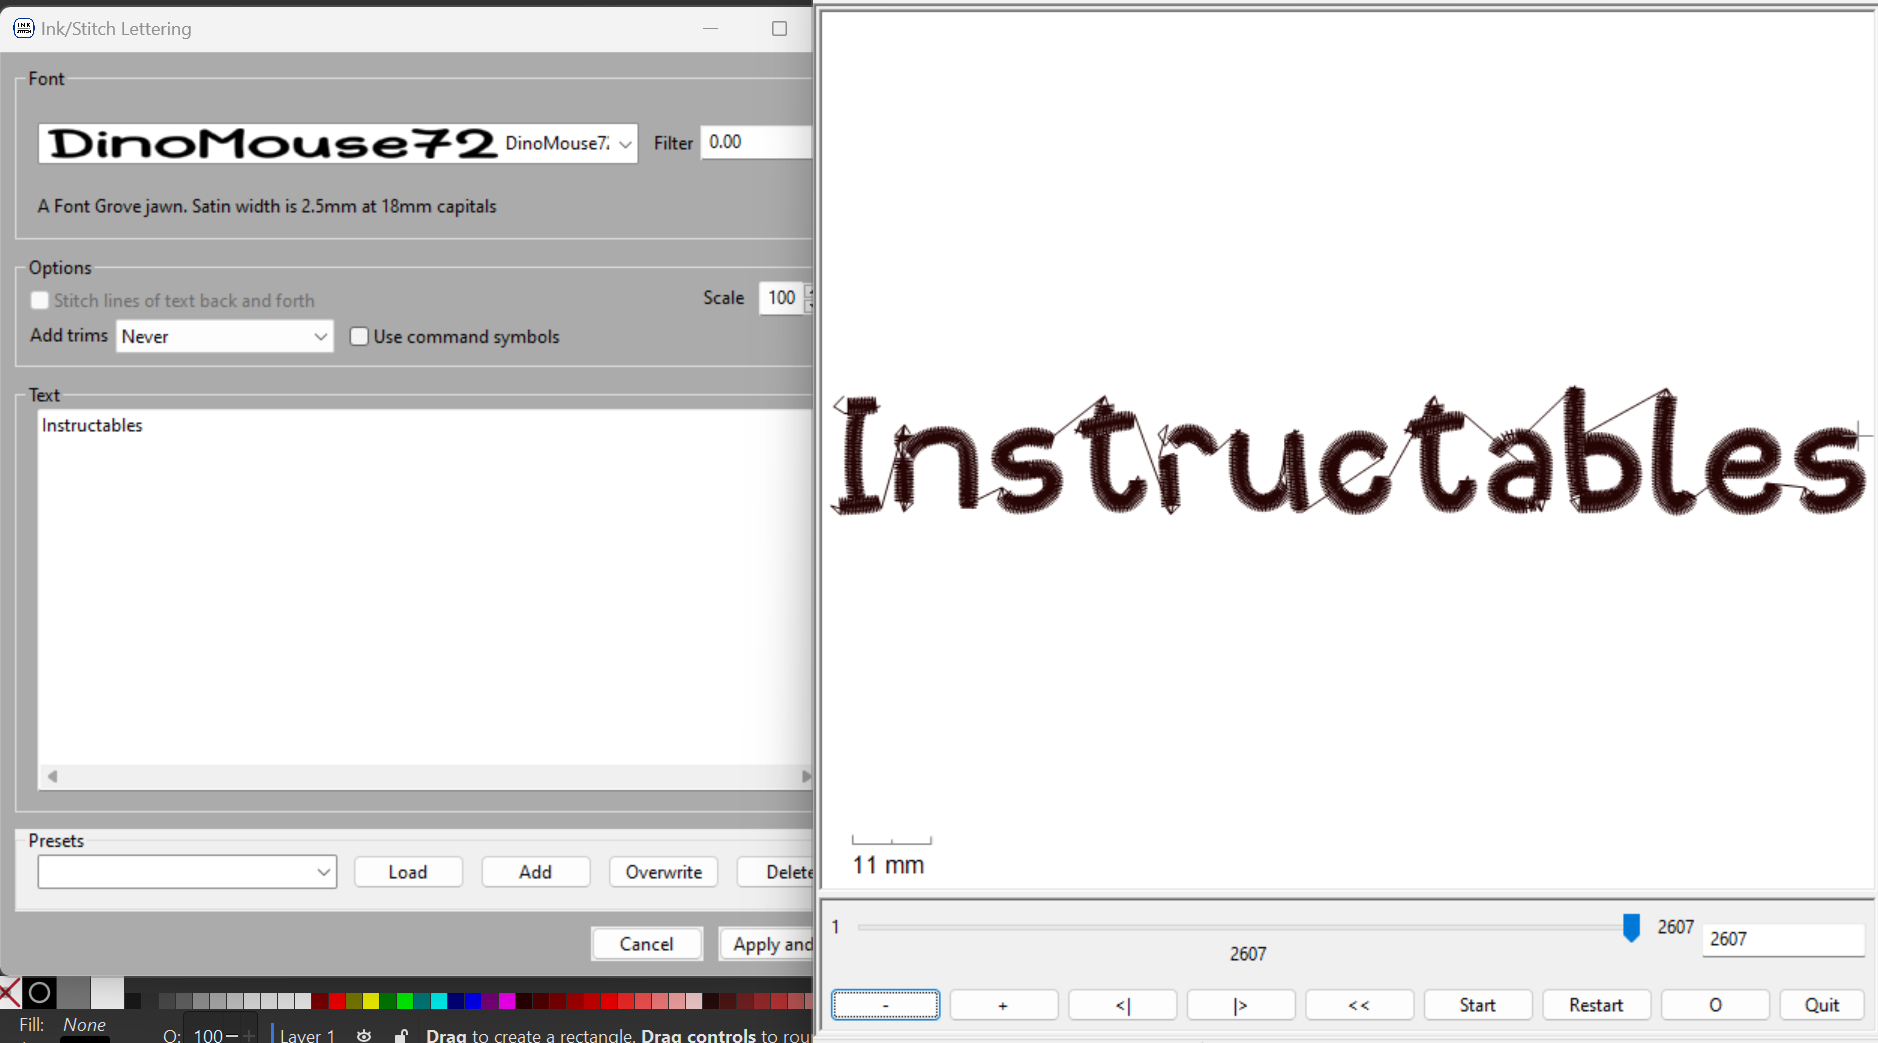The width and height of the screenshot is (1878, 1043).
Task: Click the text area right scroll arrow
Action: (806, 777)
